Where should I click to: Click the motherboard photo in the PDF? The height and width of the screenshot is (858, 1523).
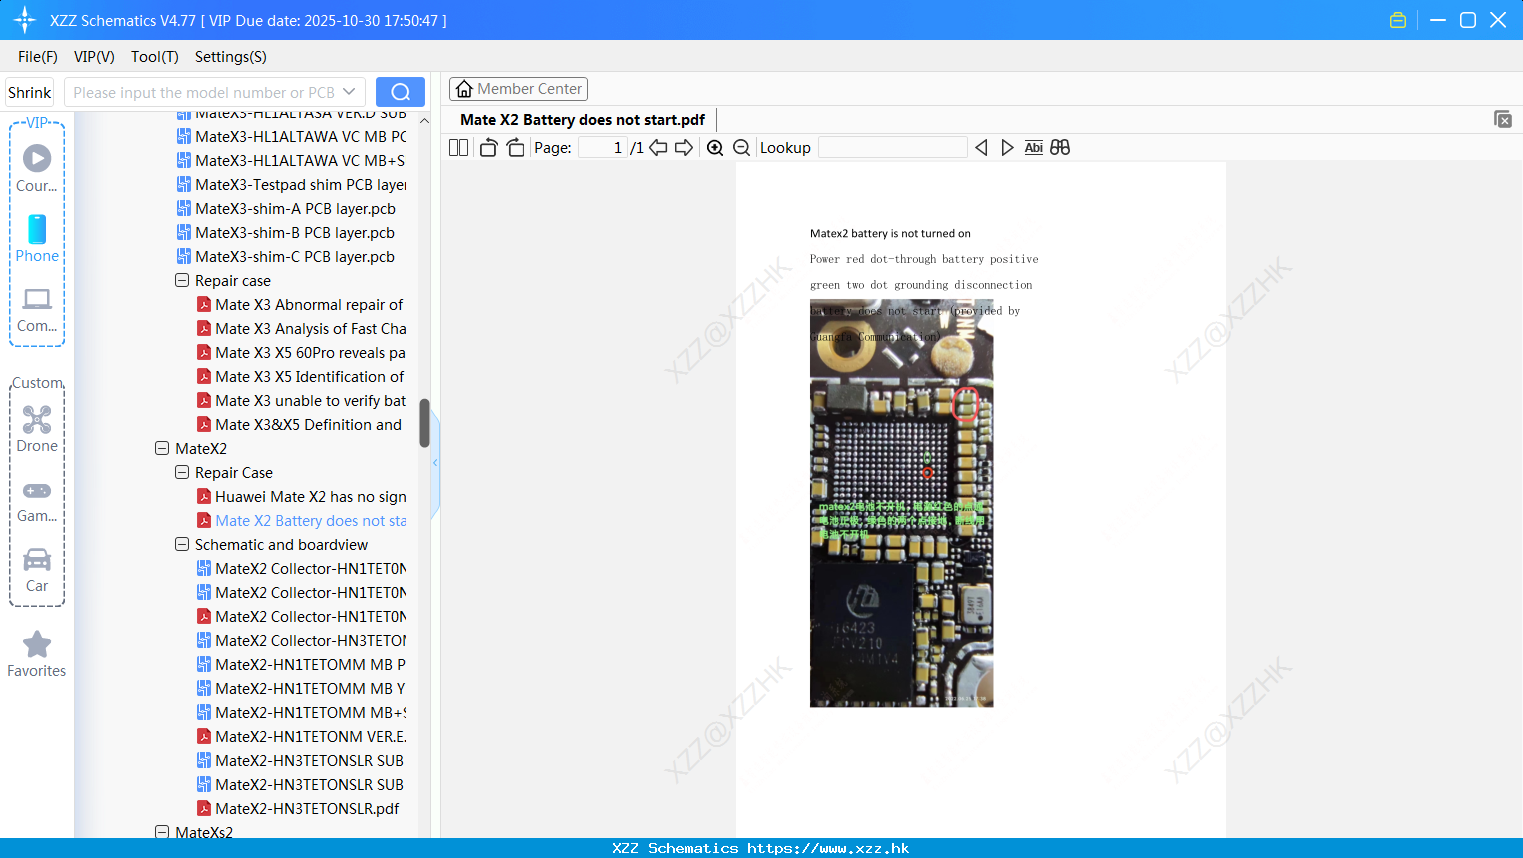point(901,505)
